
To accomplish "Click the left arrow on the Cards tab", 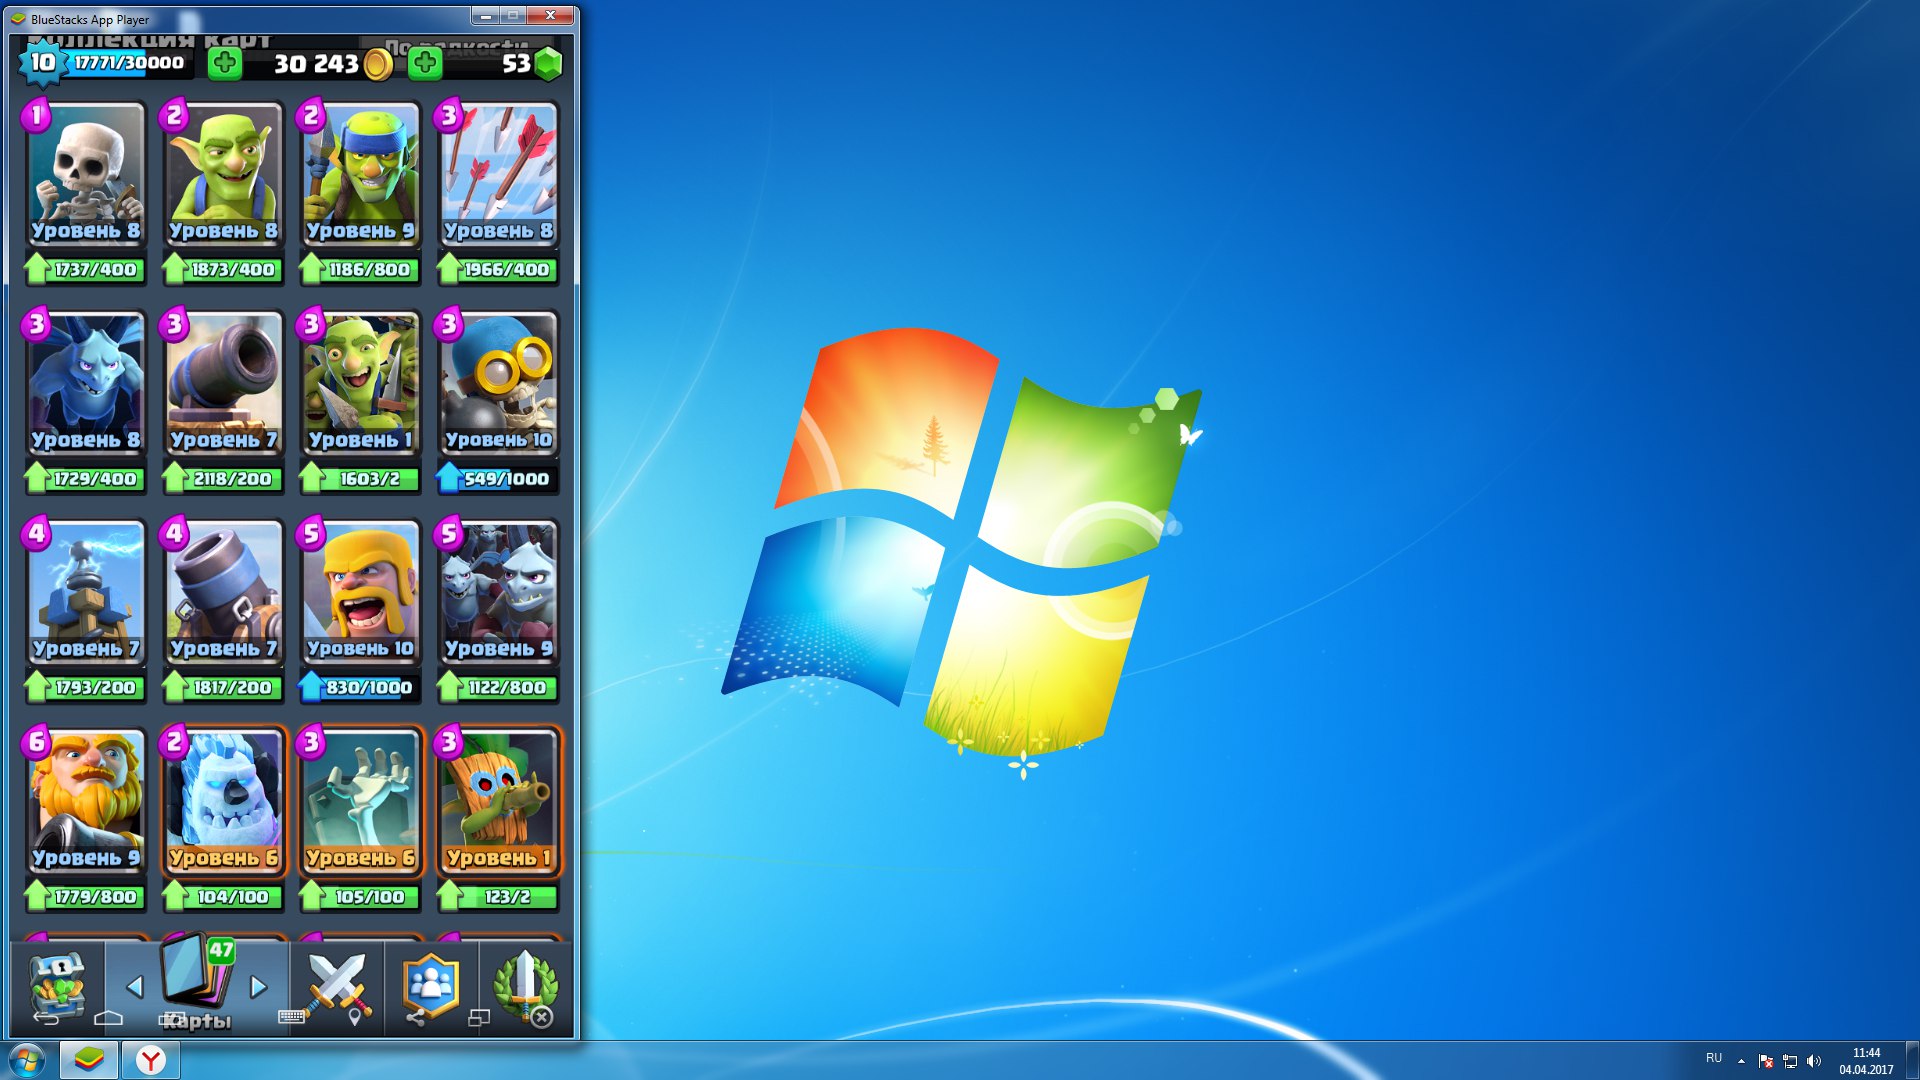I will [134, 987].
